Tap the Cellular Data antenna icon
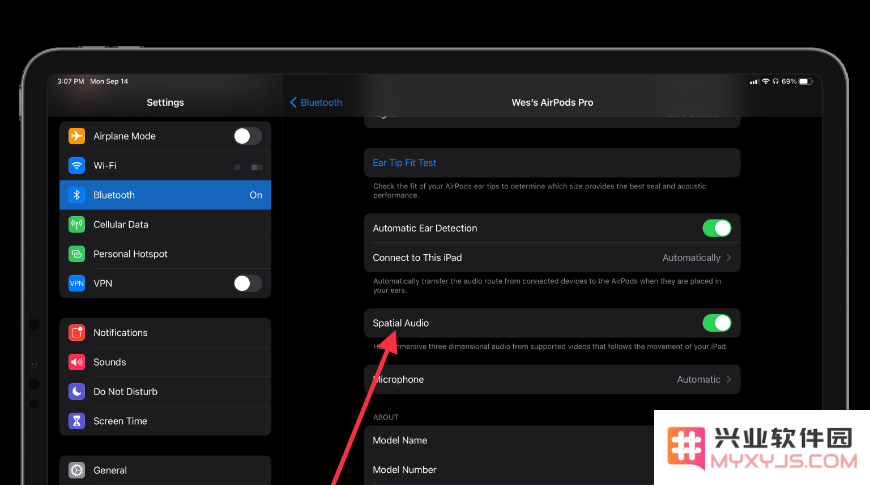This screenshot has width=870, height=485. click(x=77, y=224)
